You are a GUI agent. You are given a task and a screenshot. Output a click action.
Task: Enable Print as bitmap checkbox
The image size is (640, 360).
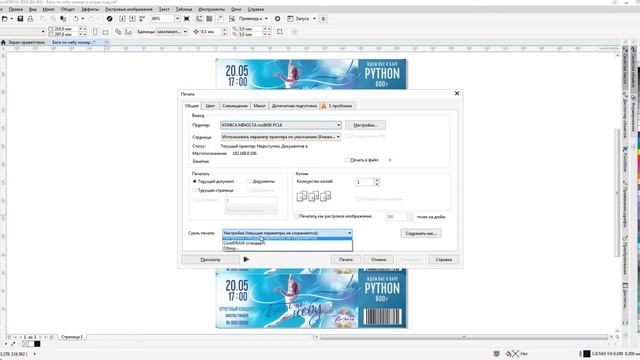[296, 216]
